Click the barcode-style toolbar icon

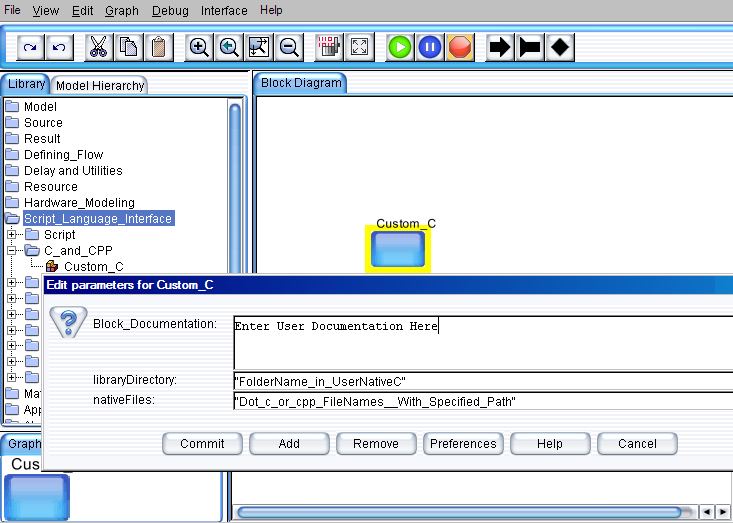pyautogui.click(x=329, y=47)
